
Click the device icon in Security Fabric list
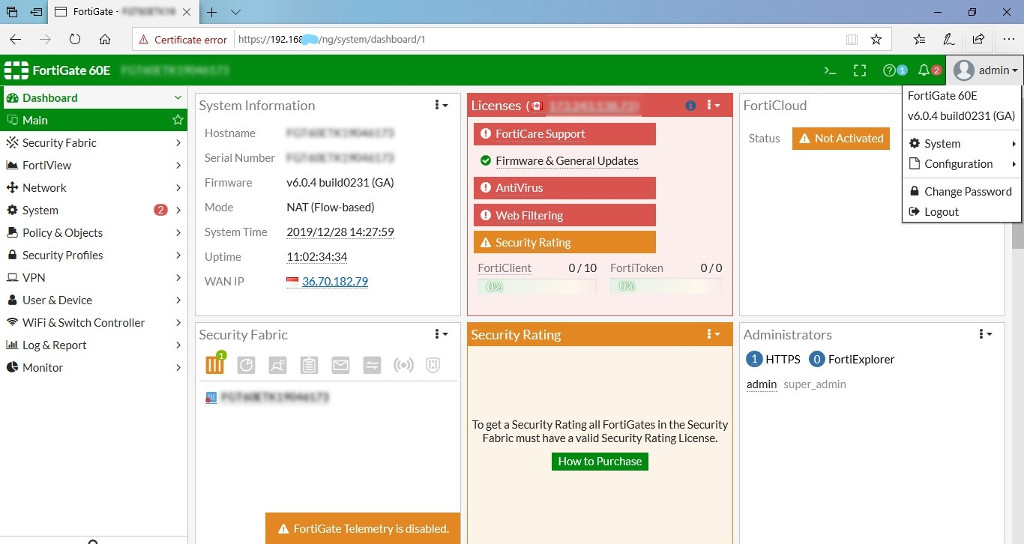(x=211, y=397)
